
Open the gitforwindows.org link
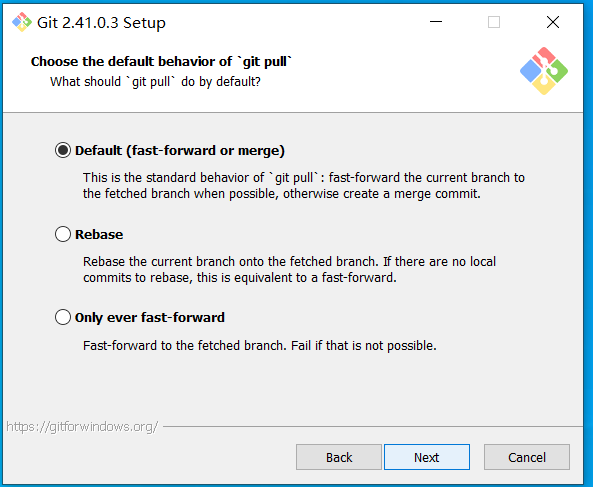(x=82, y=427)
